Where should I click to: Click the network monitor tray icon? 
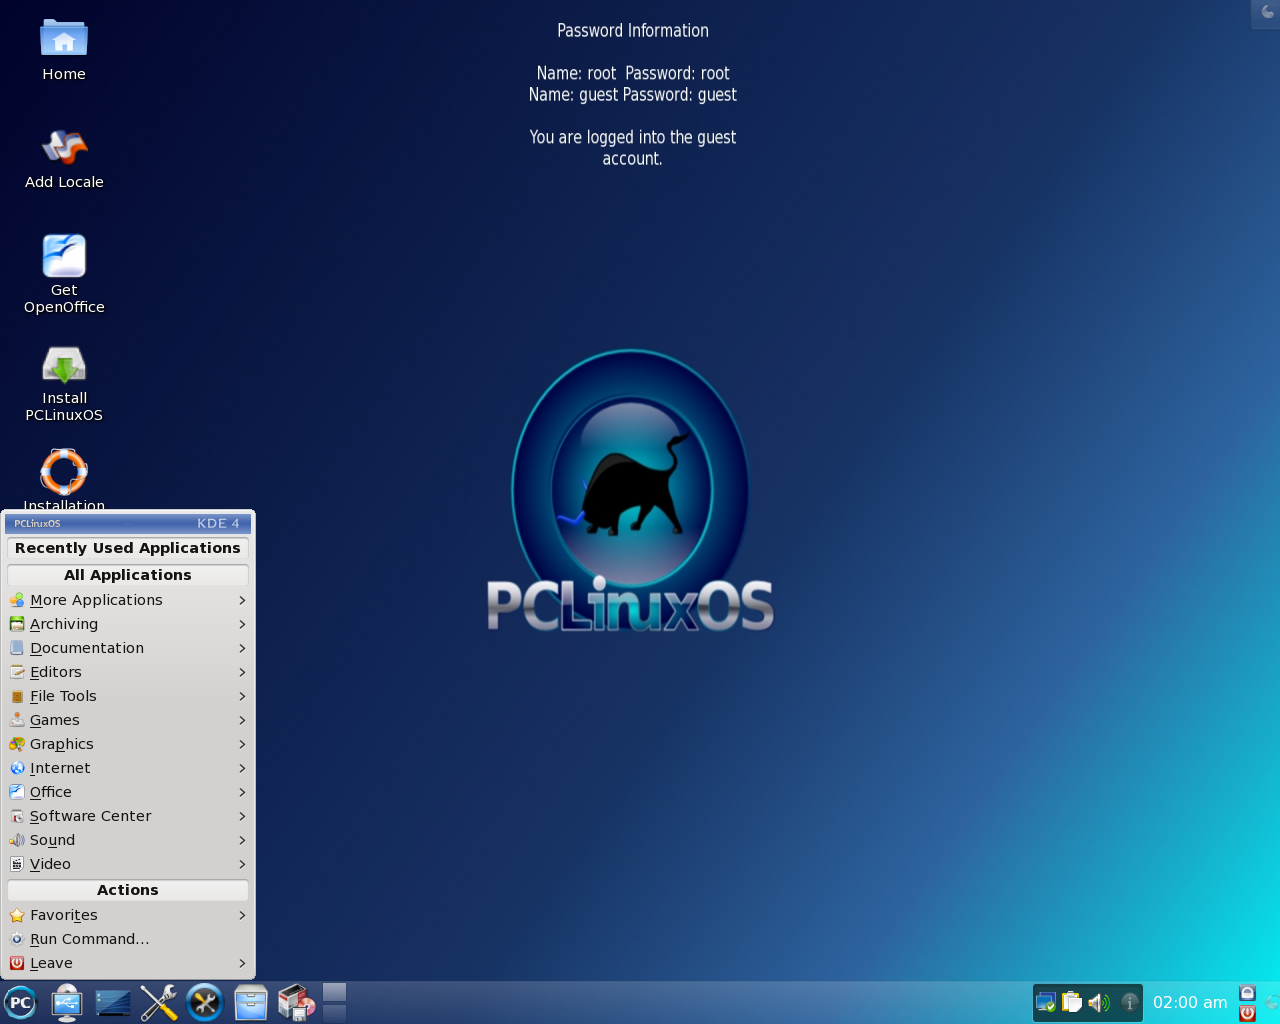click(1046, 1002)
